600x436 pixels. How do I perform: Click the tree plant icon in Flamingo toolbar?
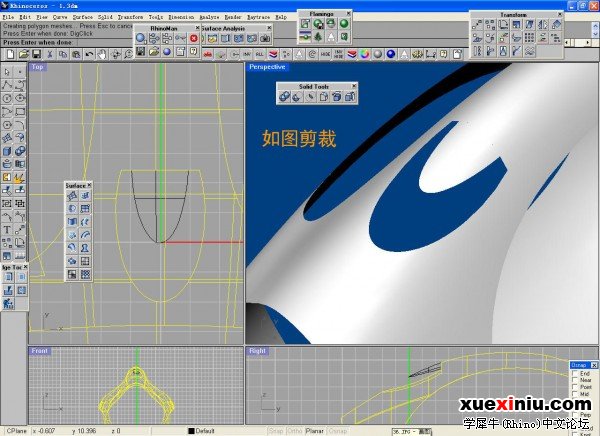click(x=318, y=37)
